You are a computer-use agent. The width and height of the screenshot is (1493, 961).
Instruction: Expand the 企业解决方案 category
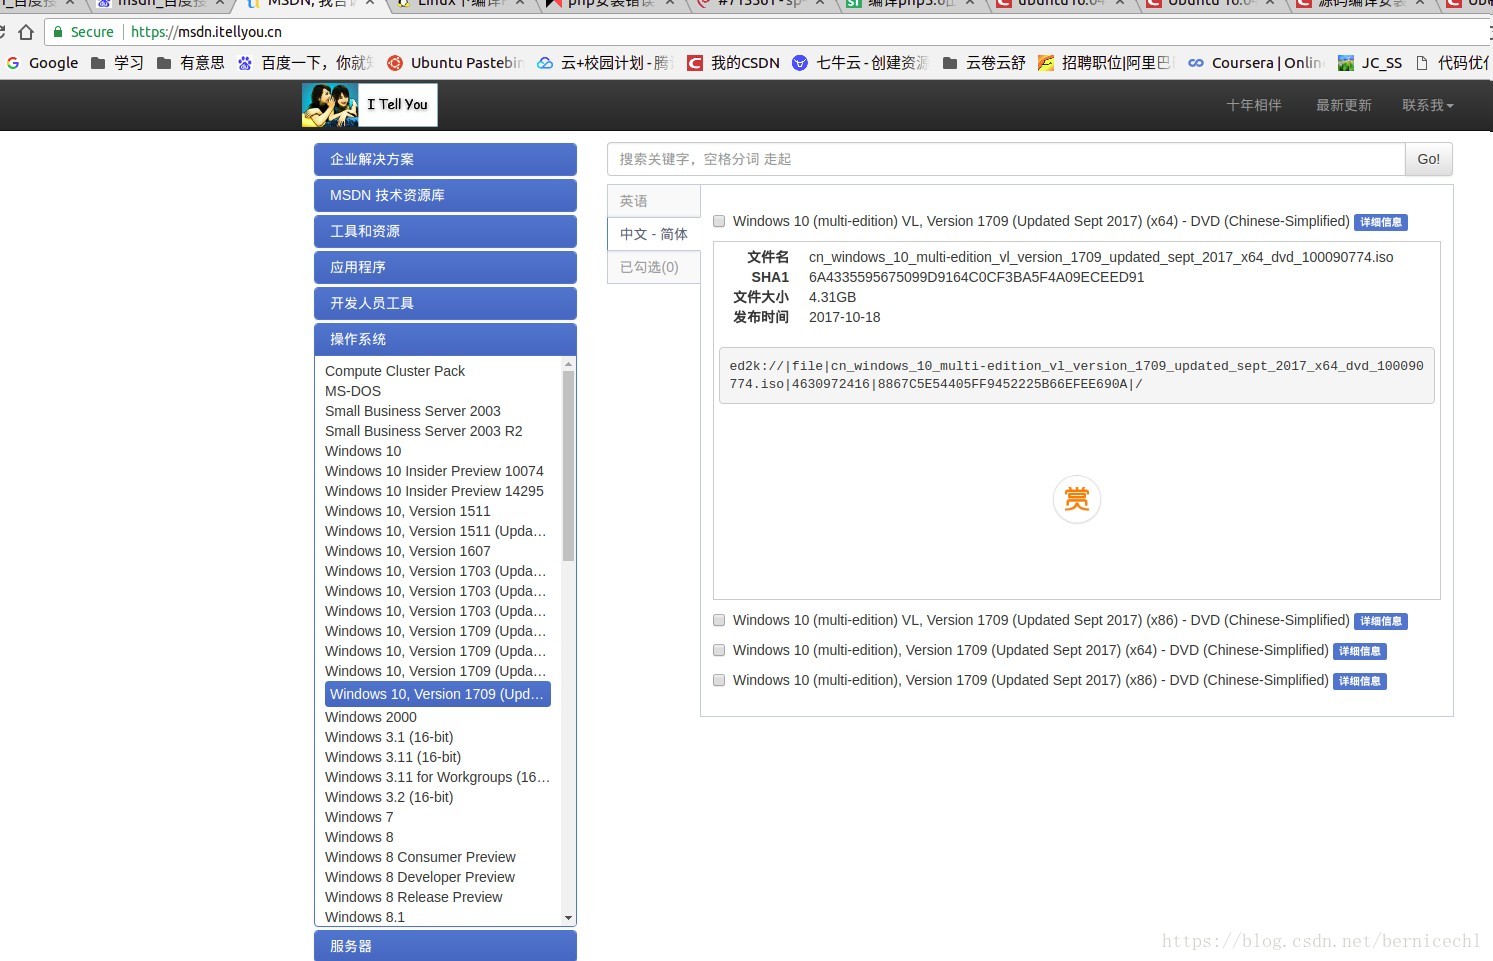(445, 159)
